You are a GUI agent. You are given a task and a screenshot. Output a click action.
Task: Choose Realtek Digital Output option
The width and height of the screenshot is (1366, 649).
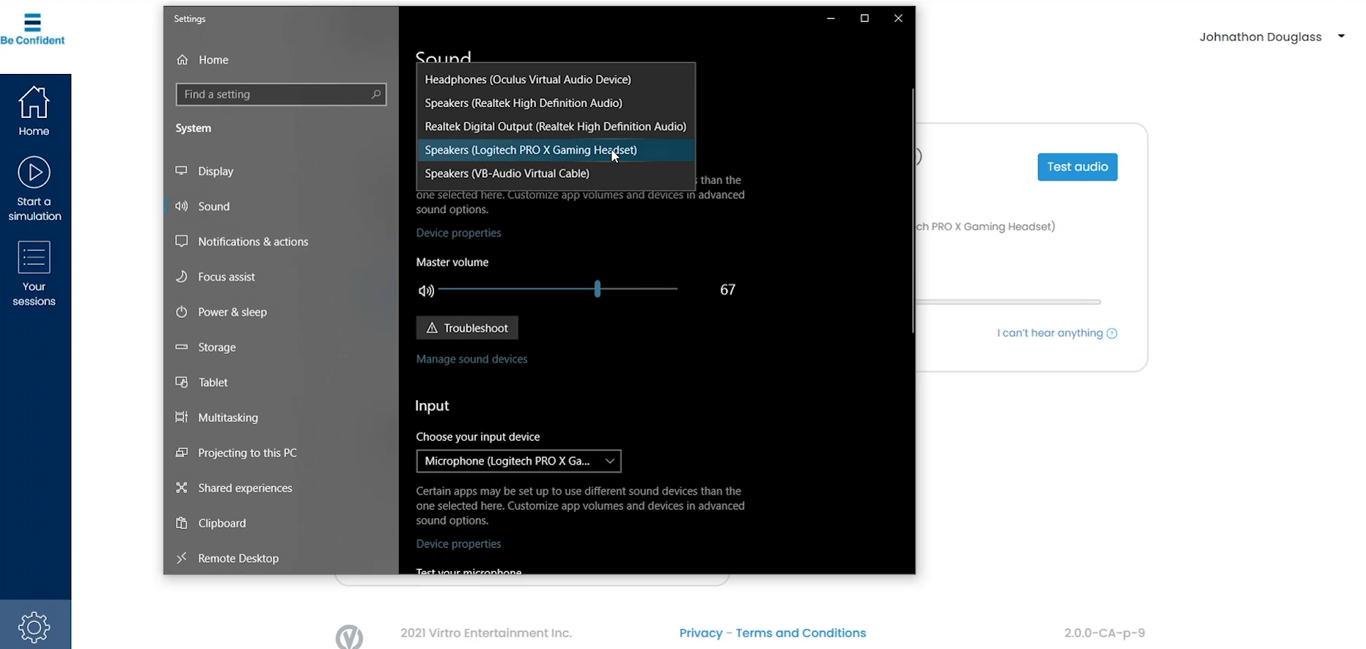click(555, 126)
